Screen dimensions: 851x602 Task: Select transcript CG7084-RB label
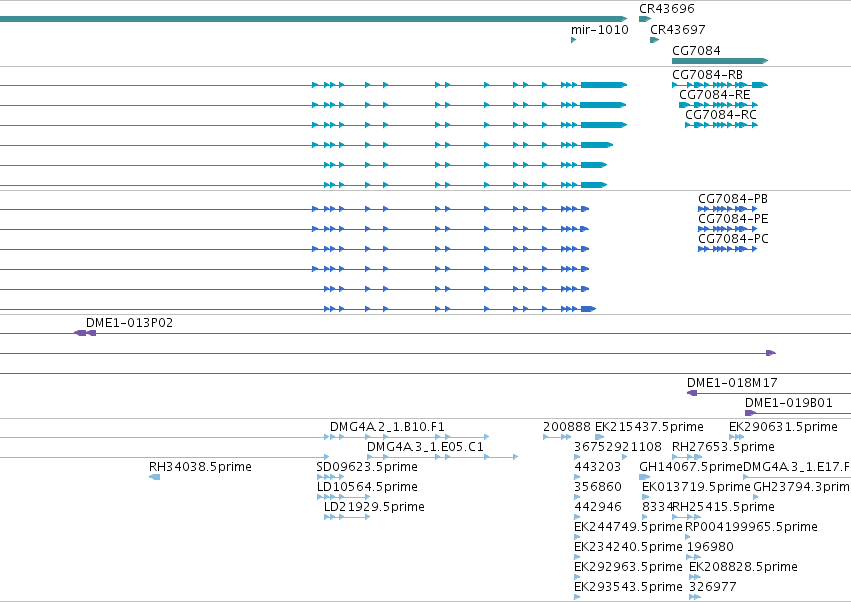(707, 74)
